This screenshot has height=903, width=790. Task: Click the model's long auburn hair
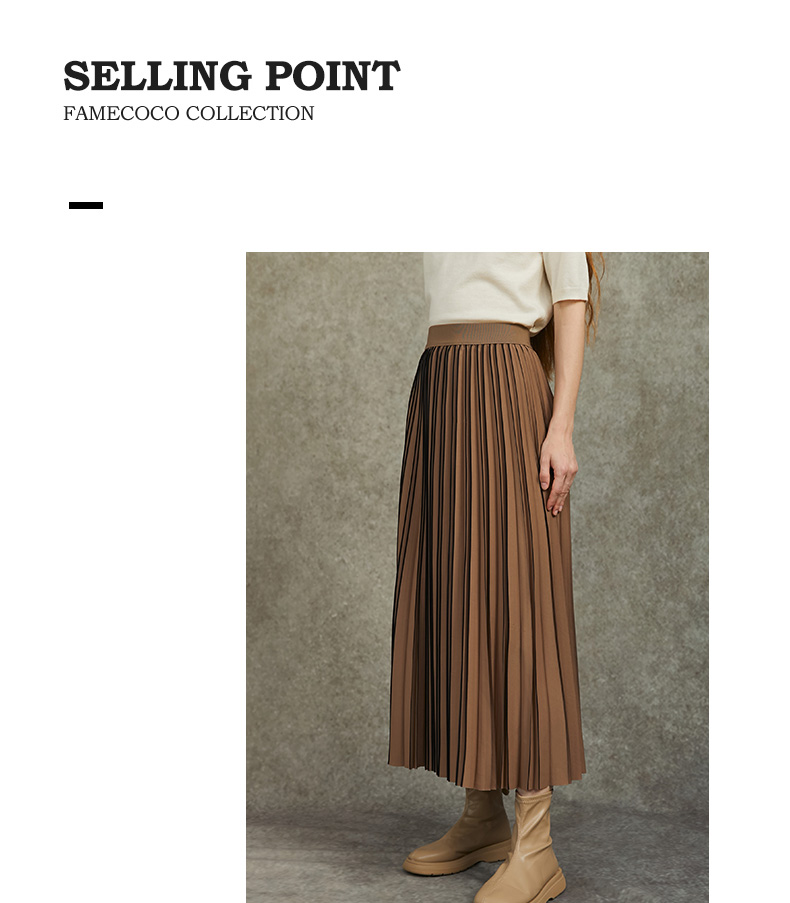(x=593, y=297)
